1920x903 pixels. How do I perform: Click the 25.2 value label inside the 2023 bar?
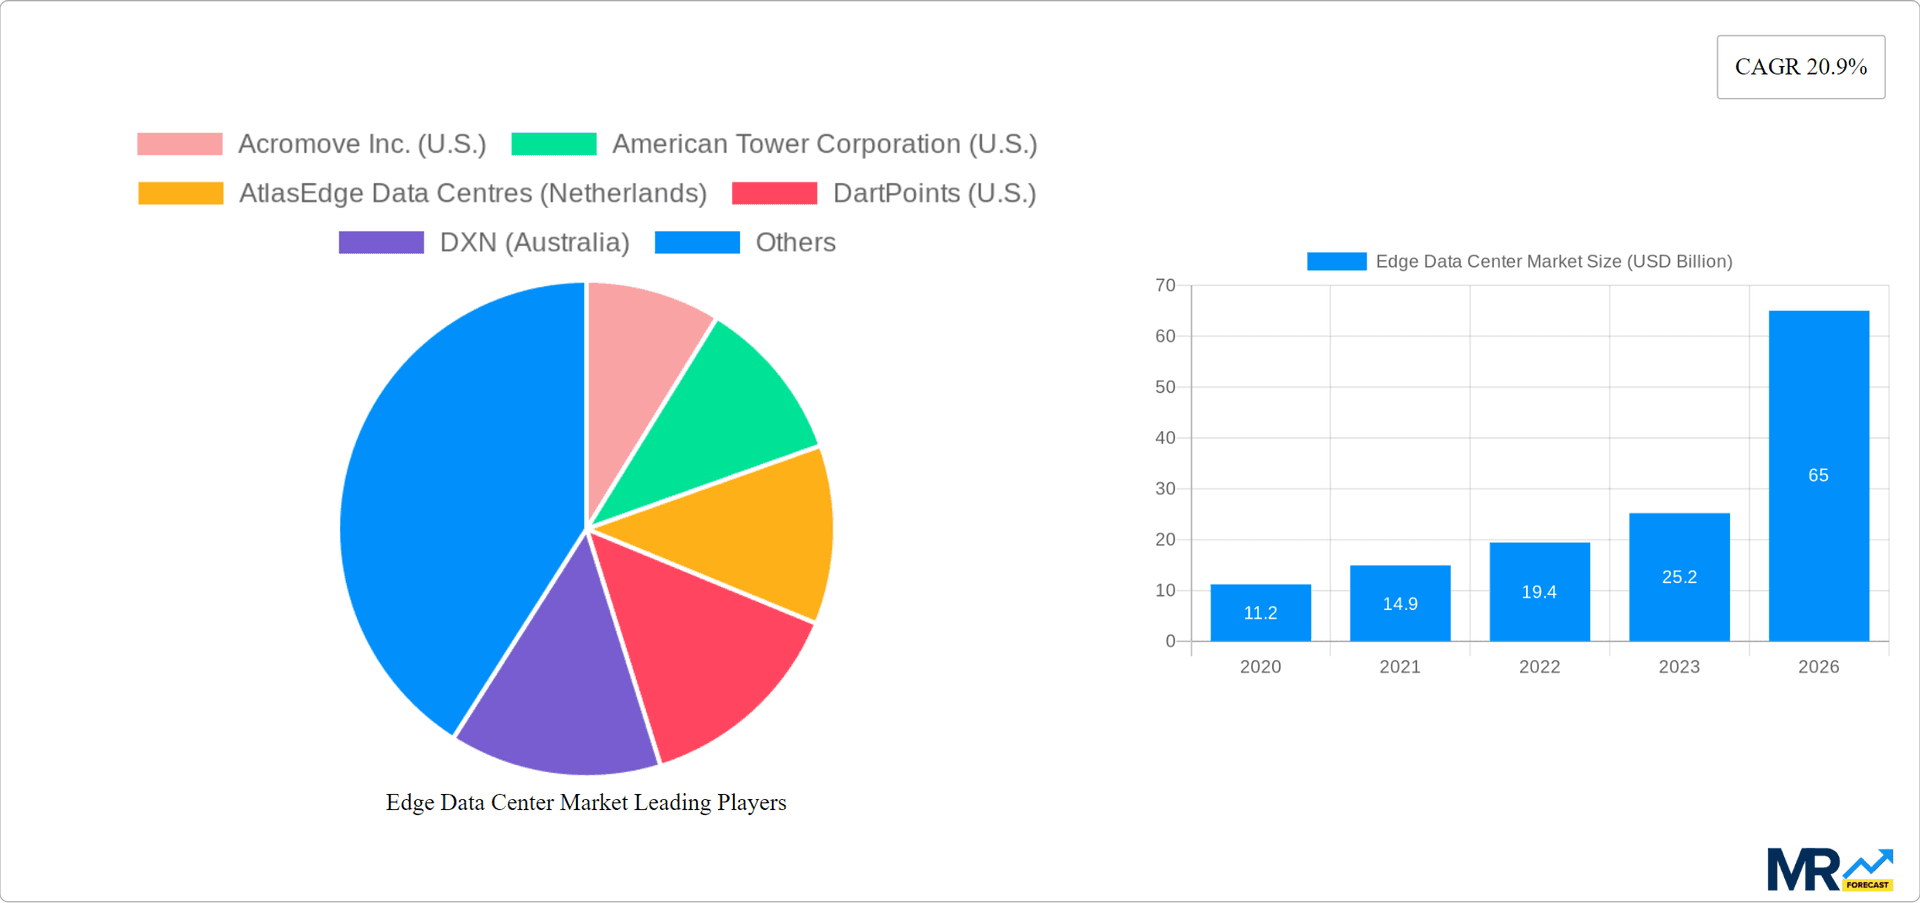point(1679,576)
